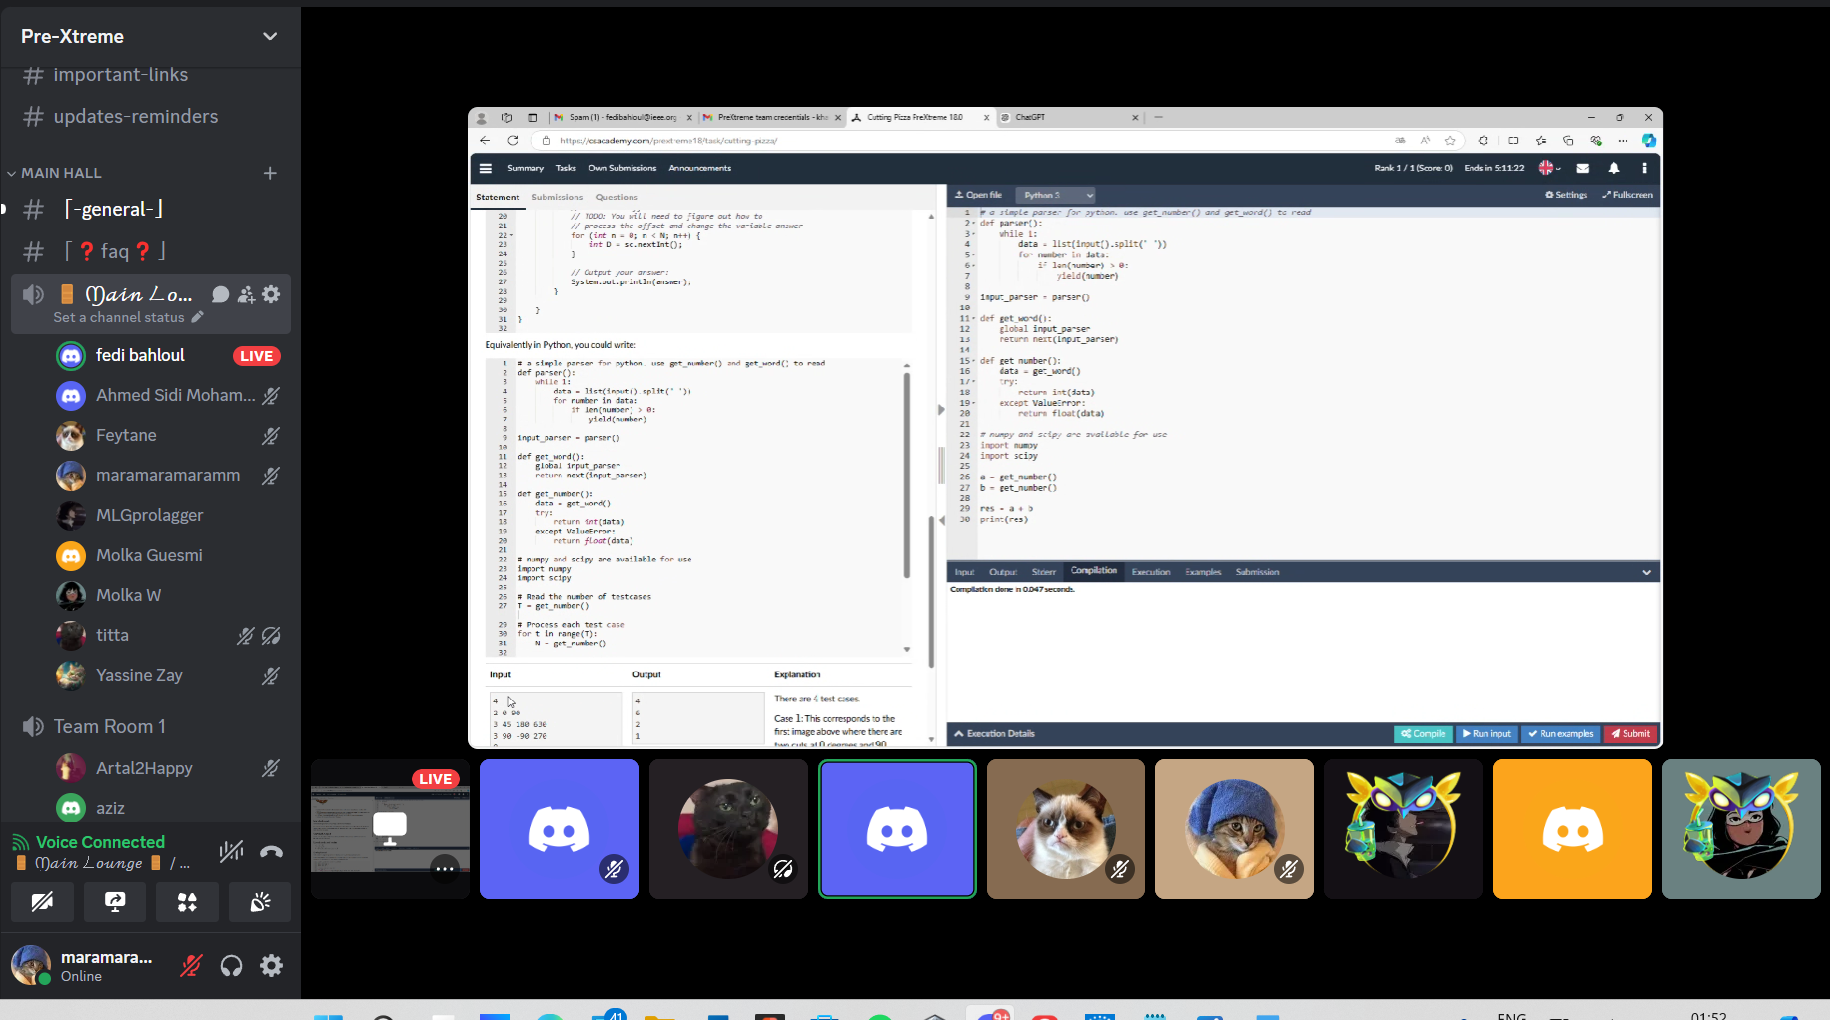Join Team Room 1 voice channel
This screenshot has width=1830, height=1020.
109,726
